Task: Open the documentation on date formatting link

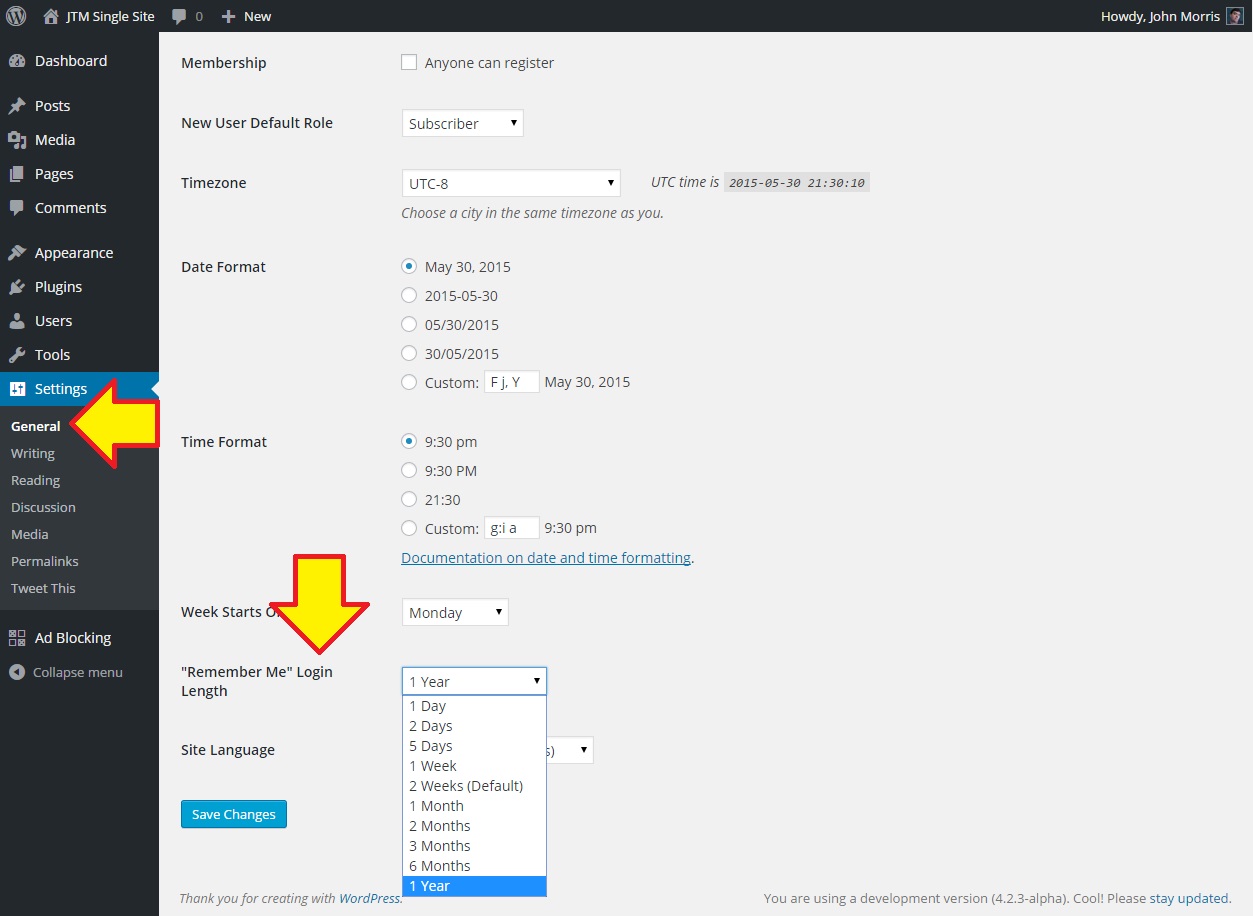Action: click(x=546, y=557)
